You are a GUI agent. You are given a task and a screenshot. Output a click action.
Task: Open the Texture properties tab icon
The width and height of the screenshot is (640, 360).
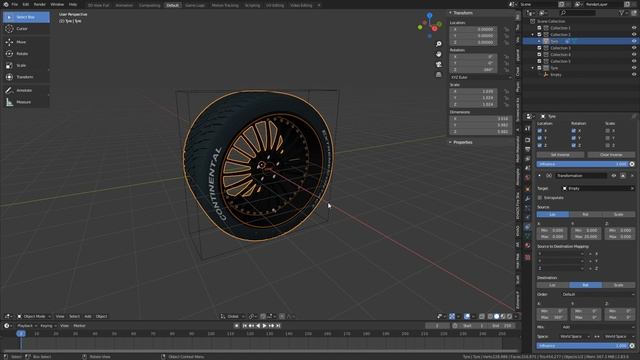click(527, 257)
